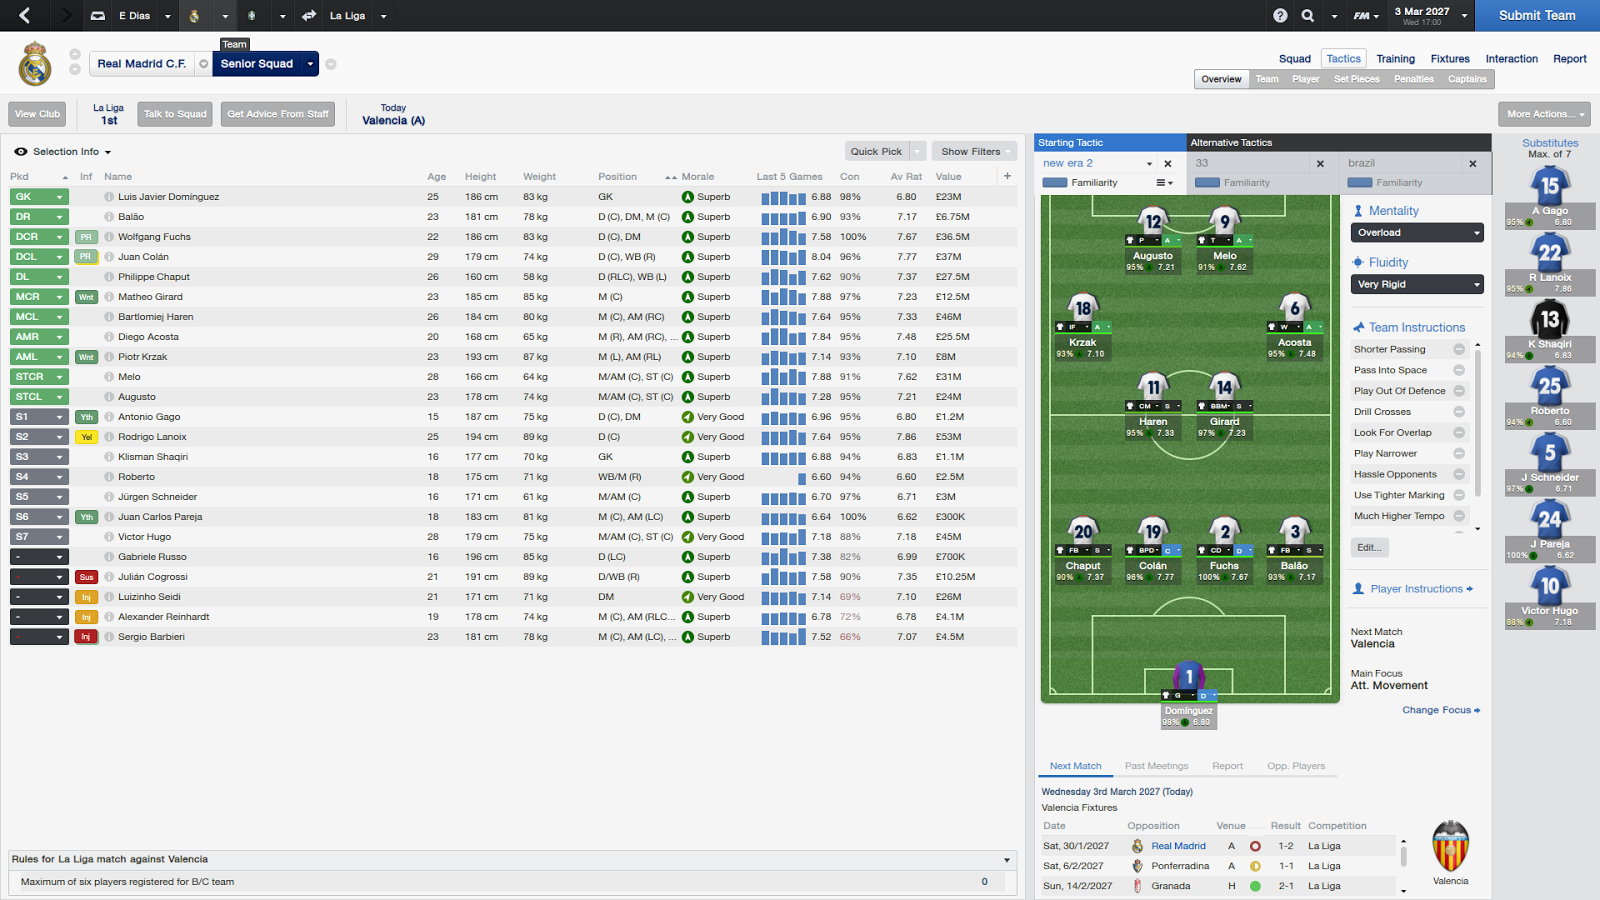The height and width of the screenshot is (900, 1600).
Task: Open the Past Meetings tab
Action: (x=1157, y=766)
